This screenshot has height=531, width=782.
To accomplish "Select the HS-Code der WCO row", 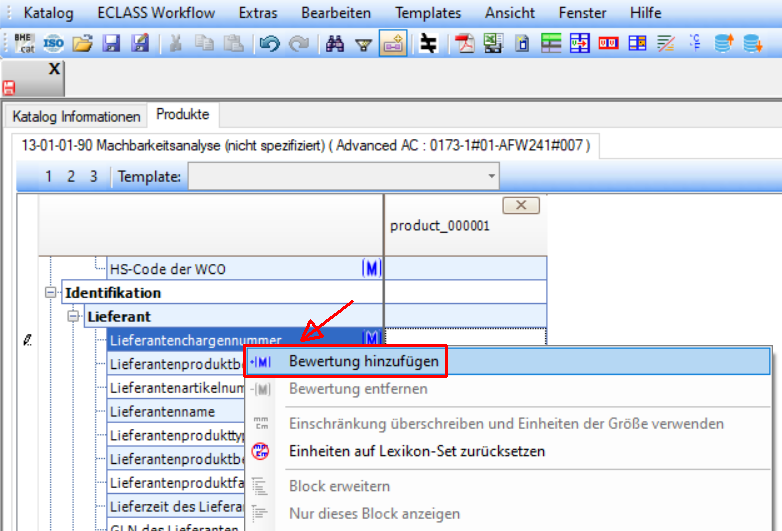I will [x=245, y=269].
